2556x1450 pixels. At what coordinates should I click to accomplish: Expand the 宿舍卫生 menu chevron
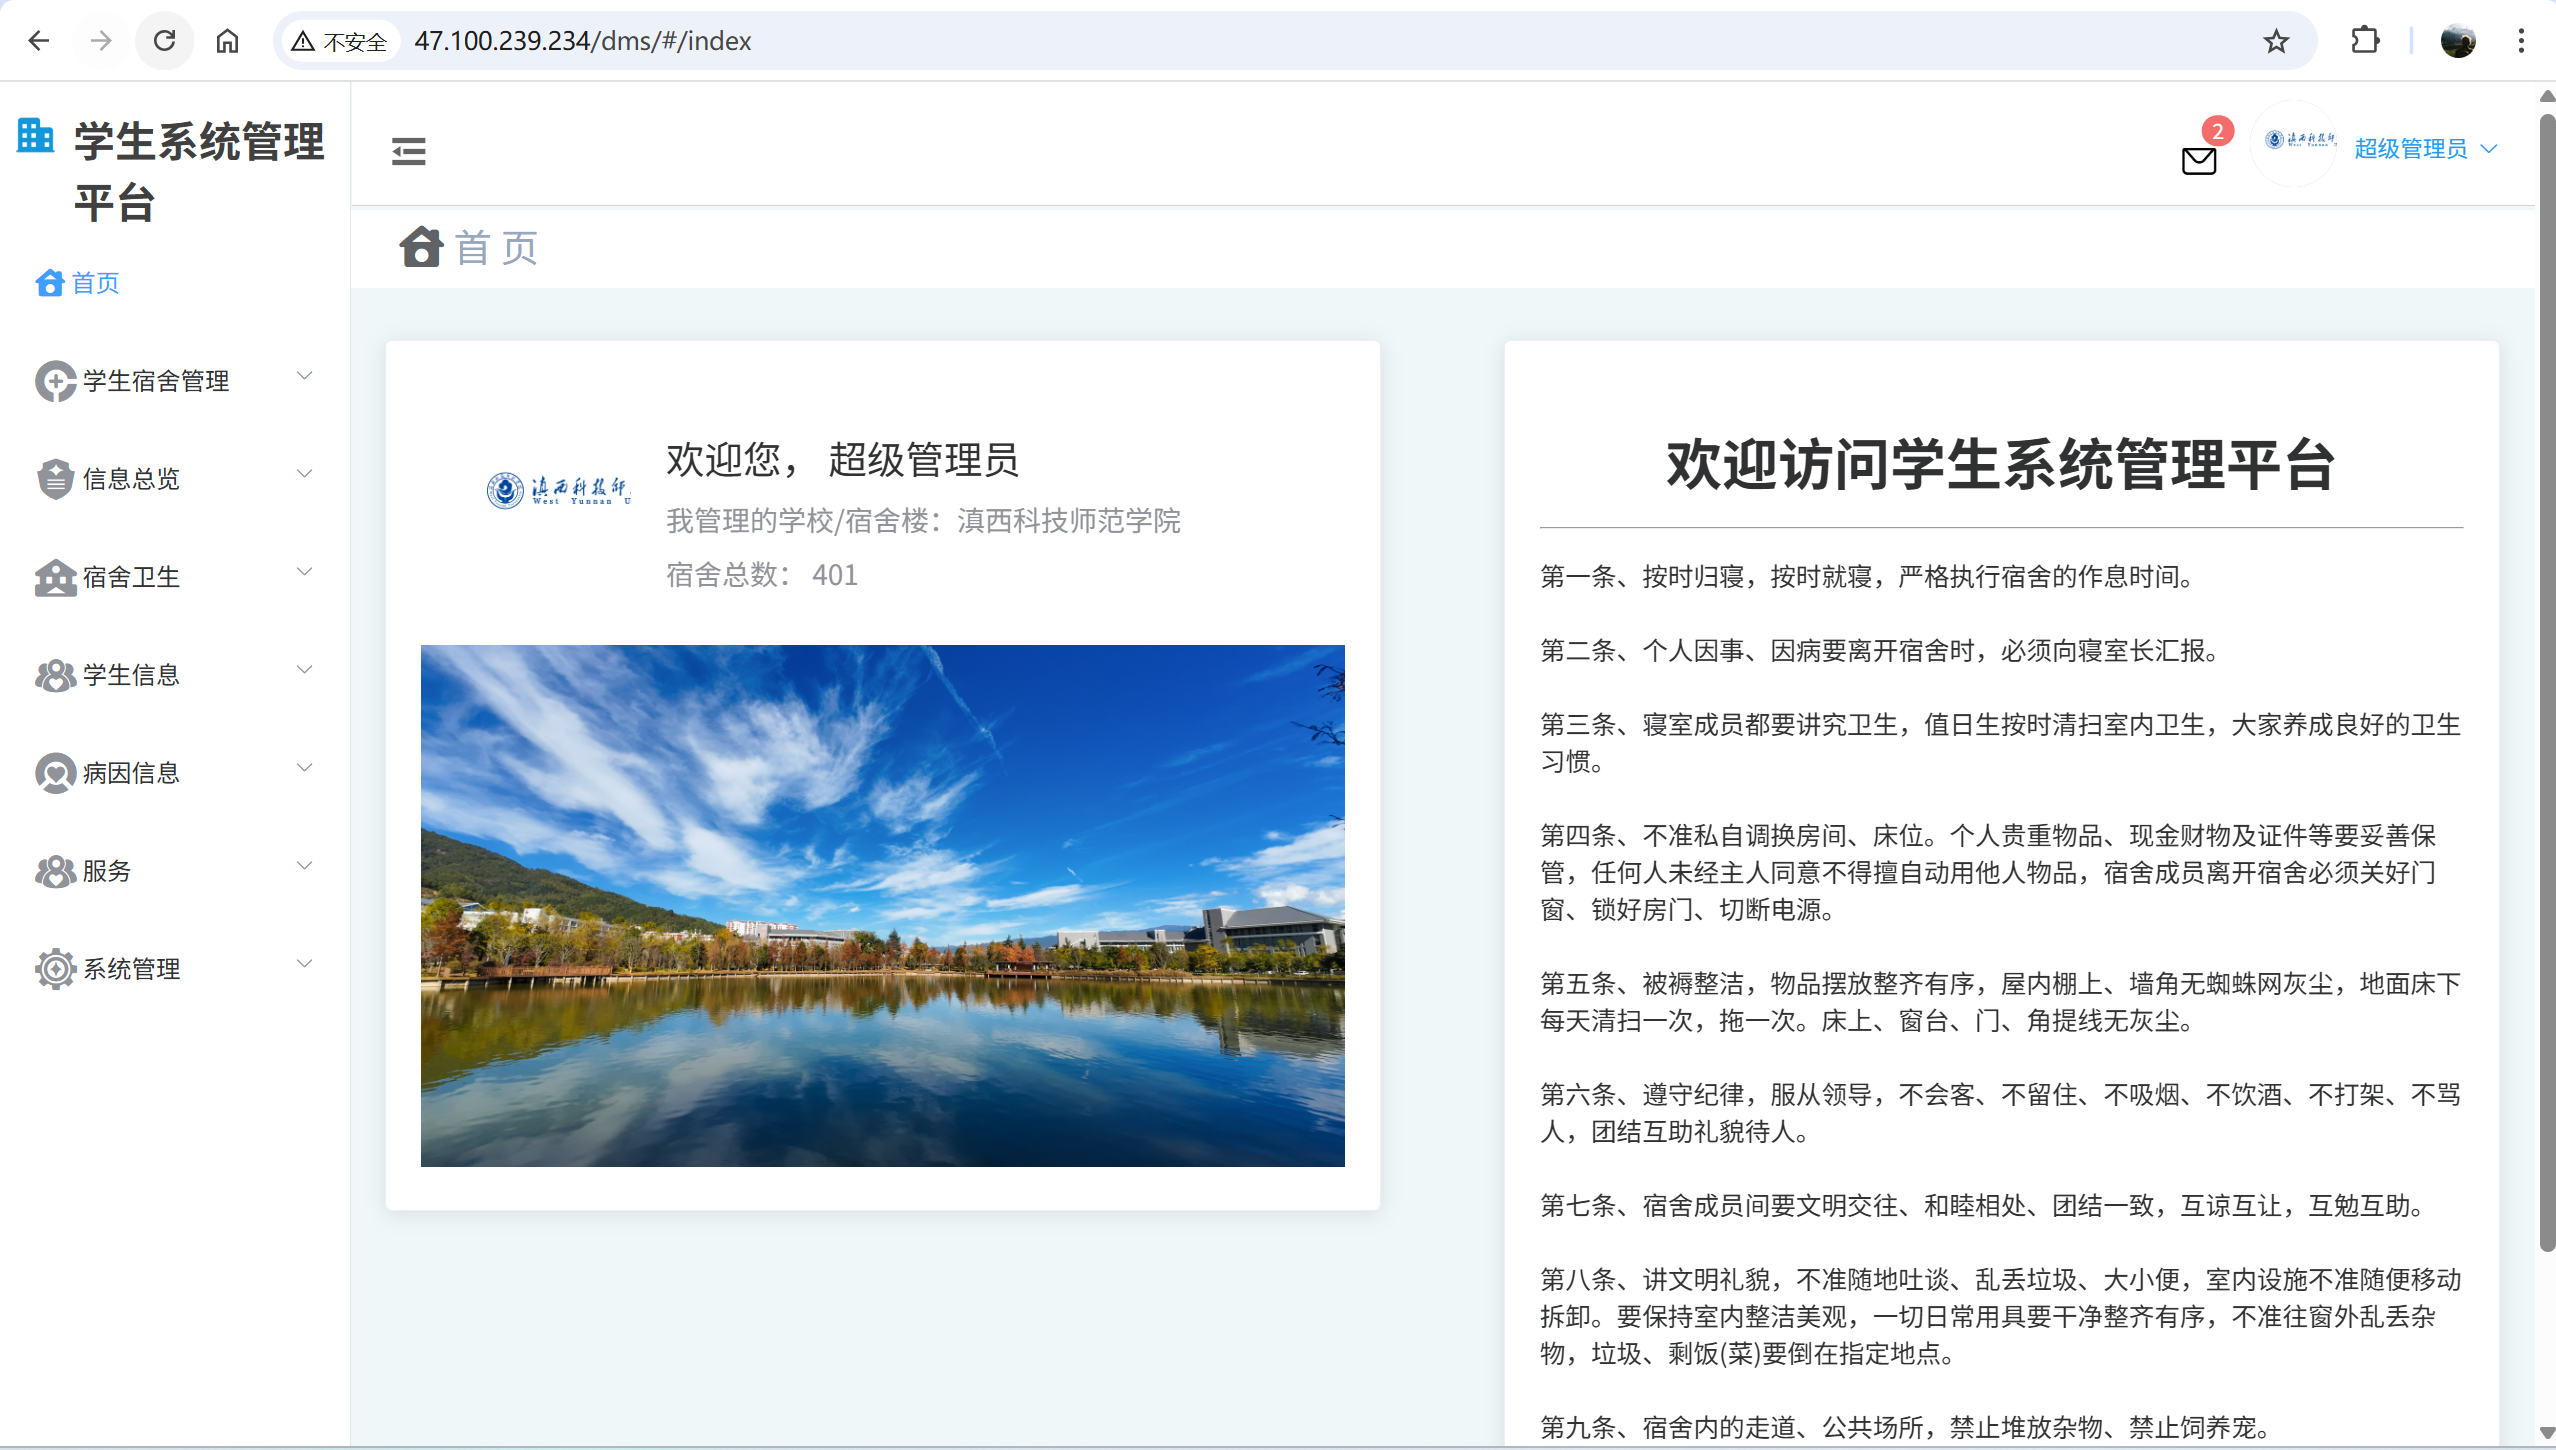(305, 572)
